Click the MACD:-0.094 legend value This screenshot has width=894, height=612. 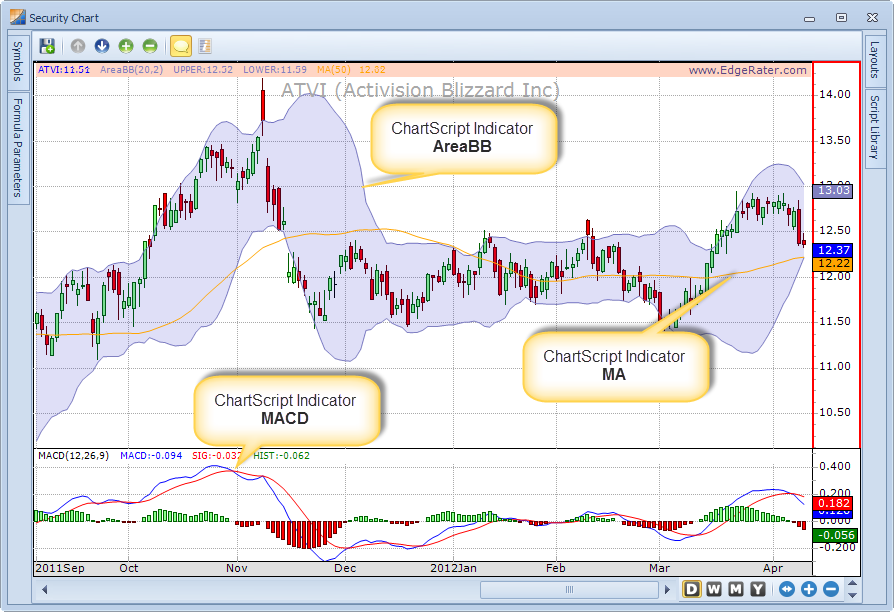151,455
